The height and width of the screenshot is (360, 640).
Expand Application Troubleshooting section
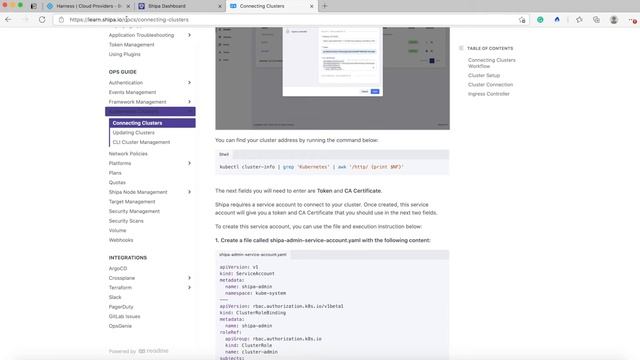189,35
